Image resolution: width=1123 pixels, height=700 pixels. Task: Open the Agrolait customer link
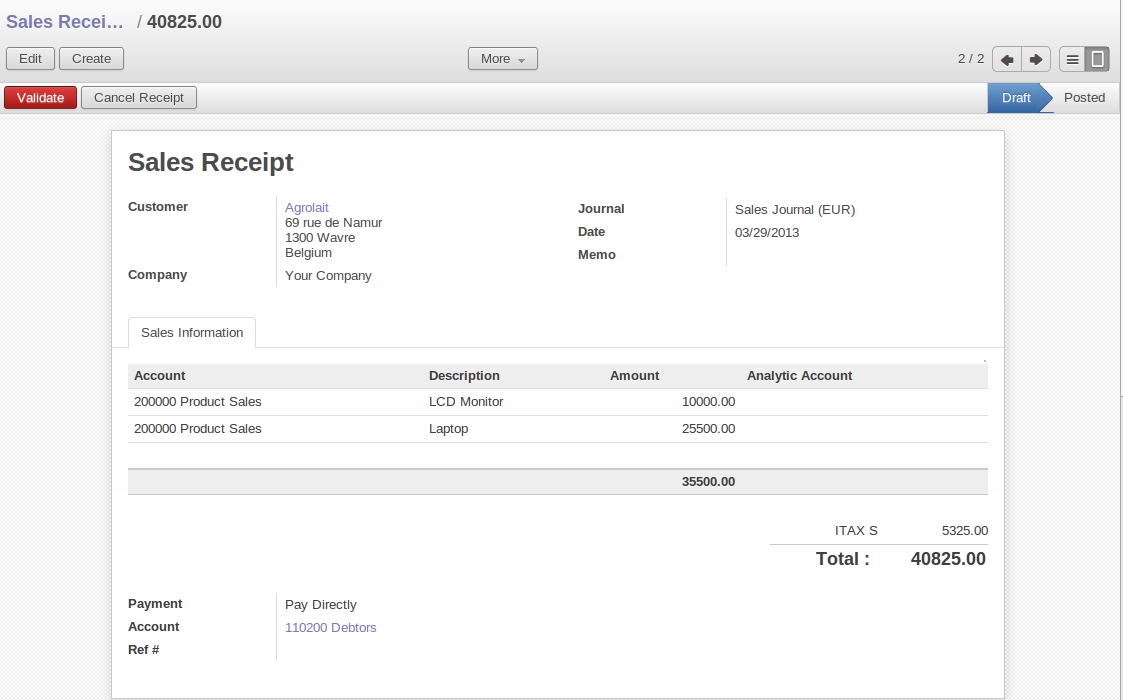(x=307, y=208)
